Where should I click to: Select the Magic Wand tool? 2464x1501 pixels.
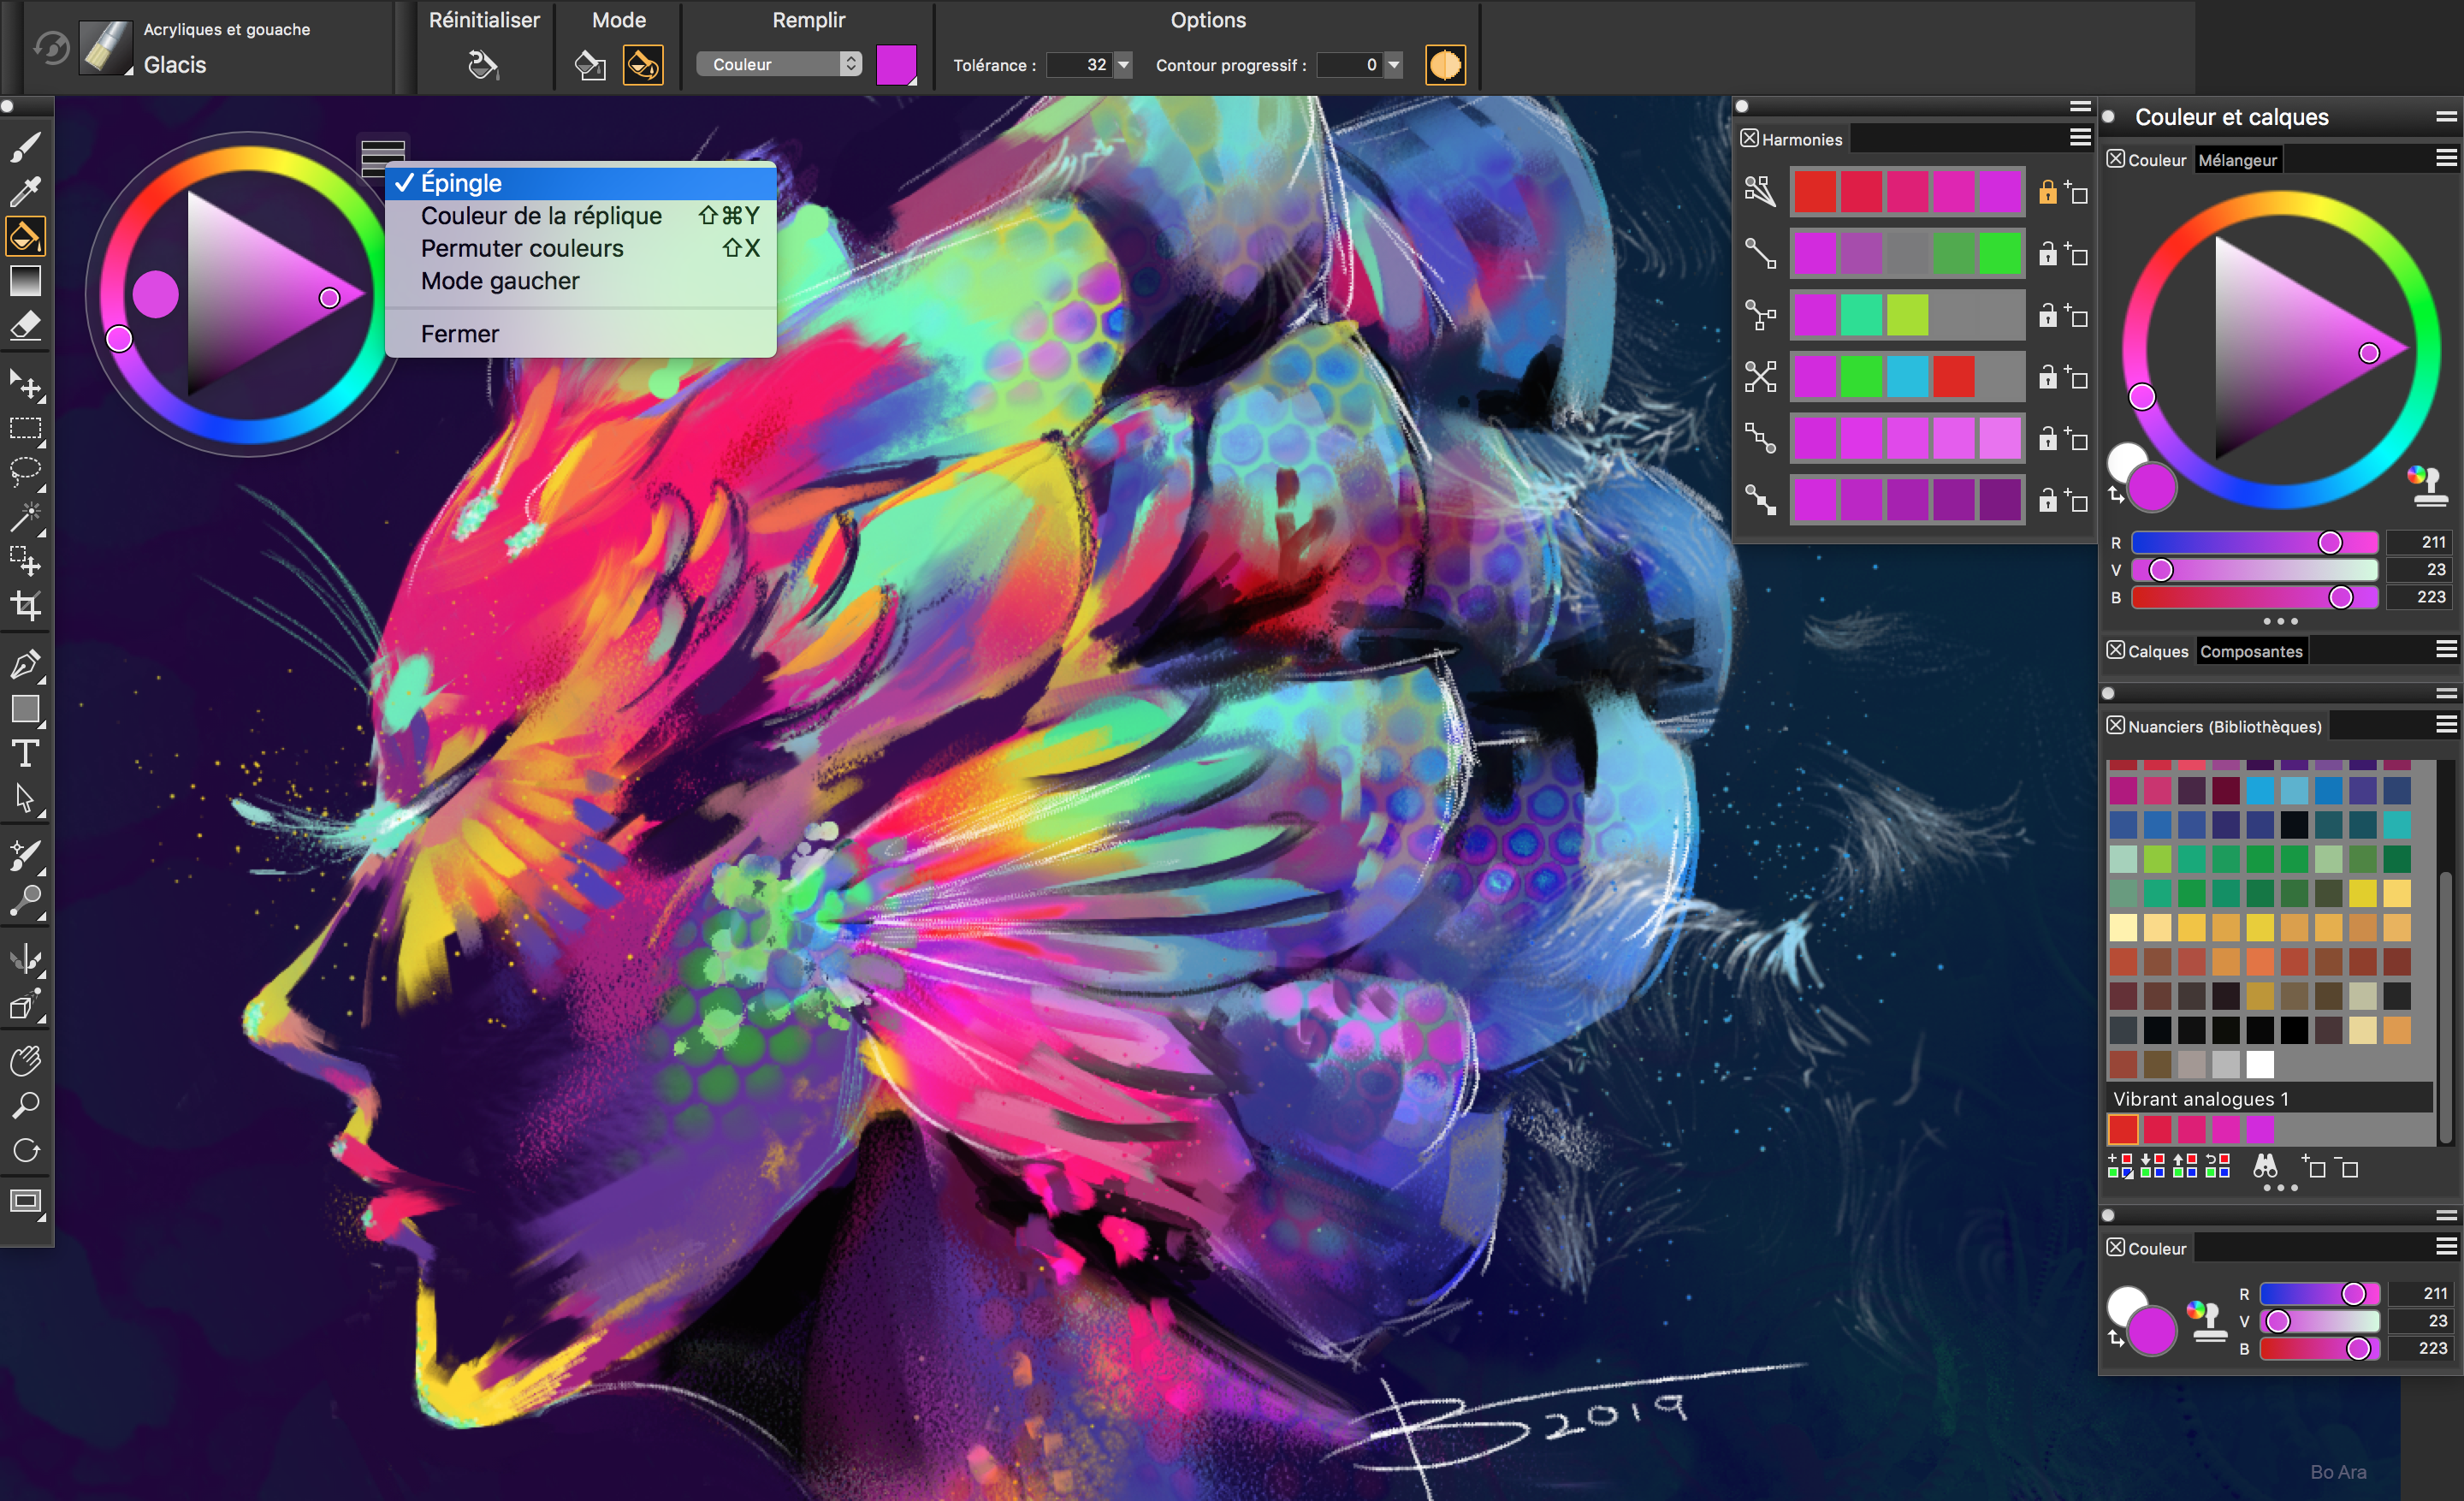pyautogui.click(x=25, y=517)
